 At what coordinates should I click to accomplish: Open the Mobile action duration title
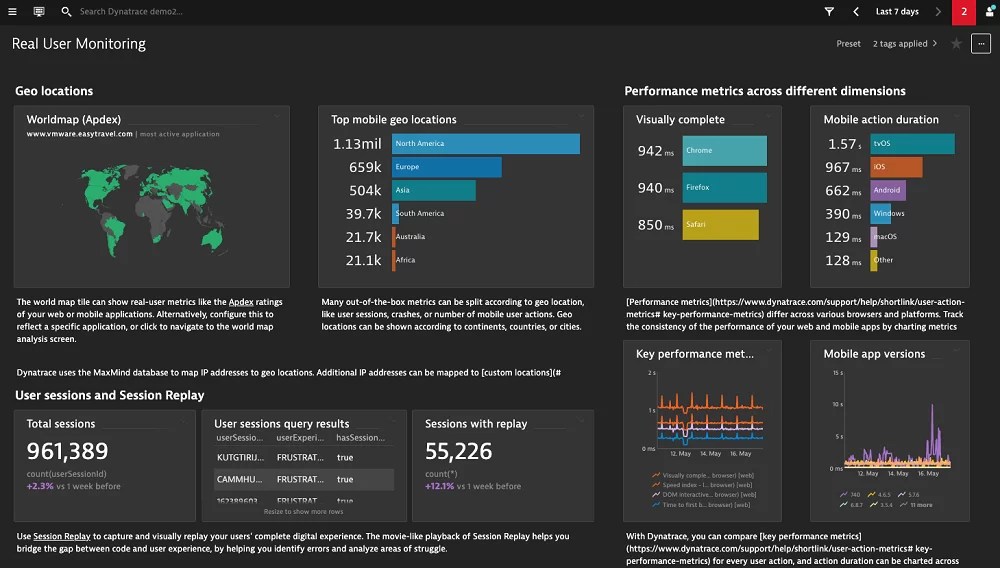(881, 119)
